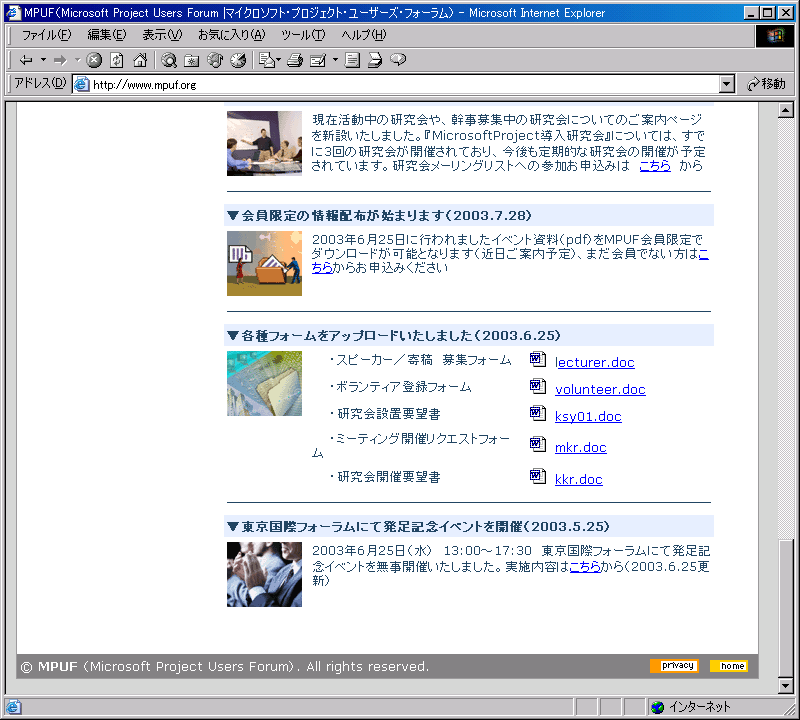Open the volunteer.doc link
The image size is (800, 720).
[x=600, y=389]
